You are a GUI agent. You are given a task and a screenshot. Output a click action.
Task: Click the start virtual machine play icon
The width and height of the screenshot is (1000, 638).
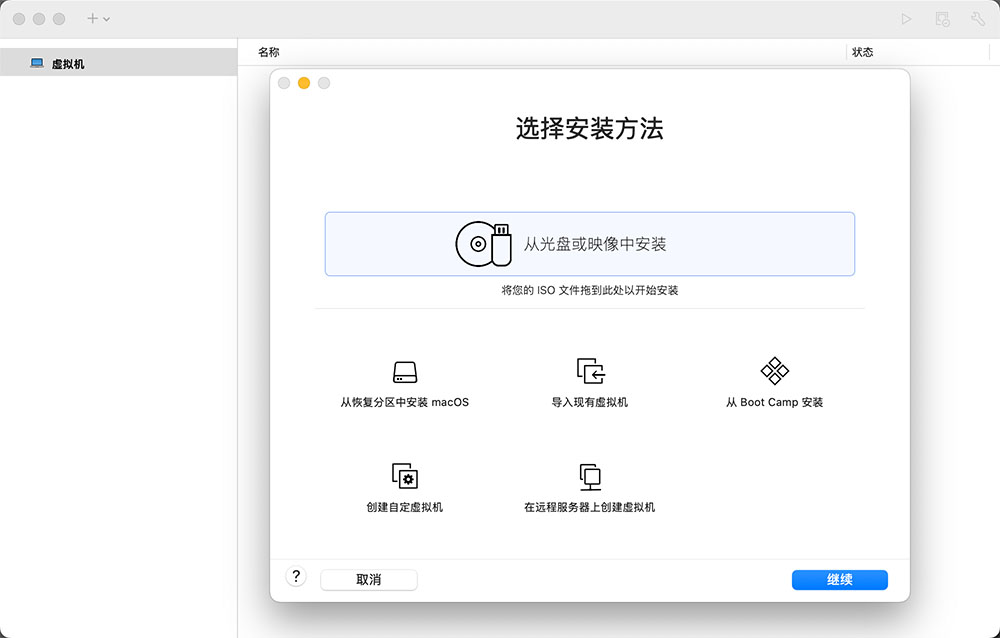coord(904,18)
